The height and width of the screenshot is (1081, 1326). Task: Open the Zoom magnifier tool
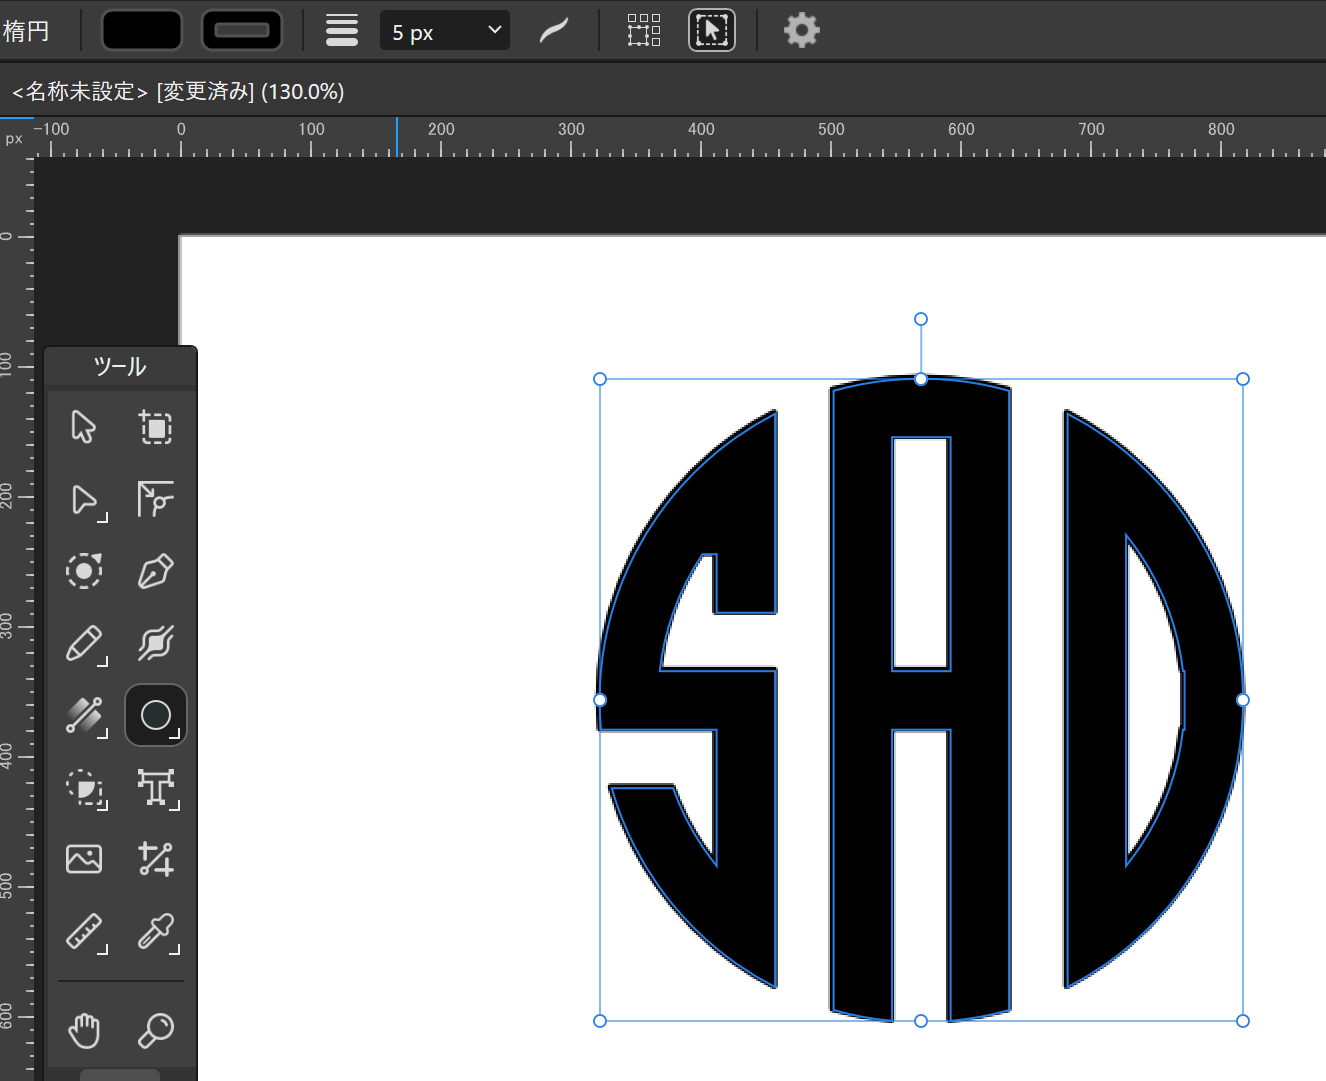[x=155, y=1030]
